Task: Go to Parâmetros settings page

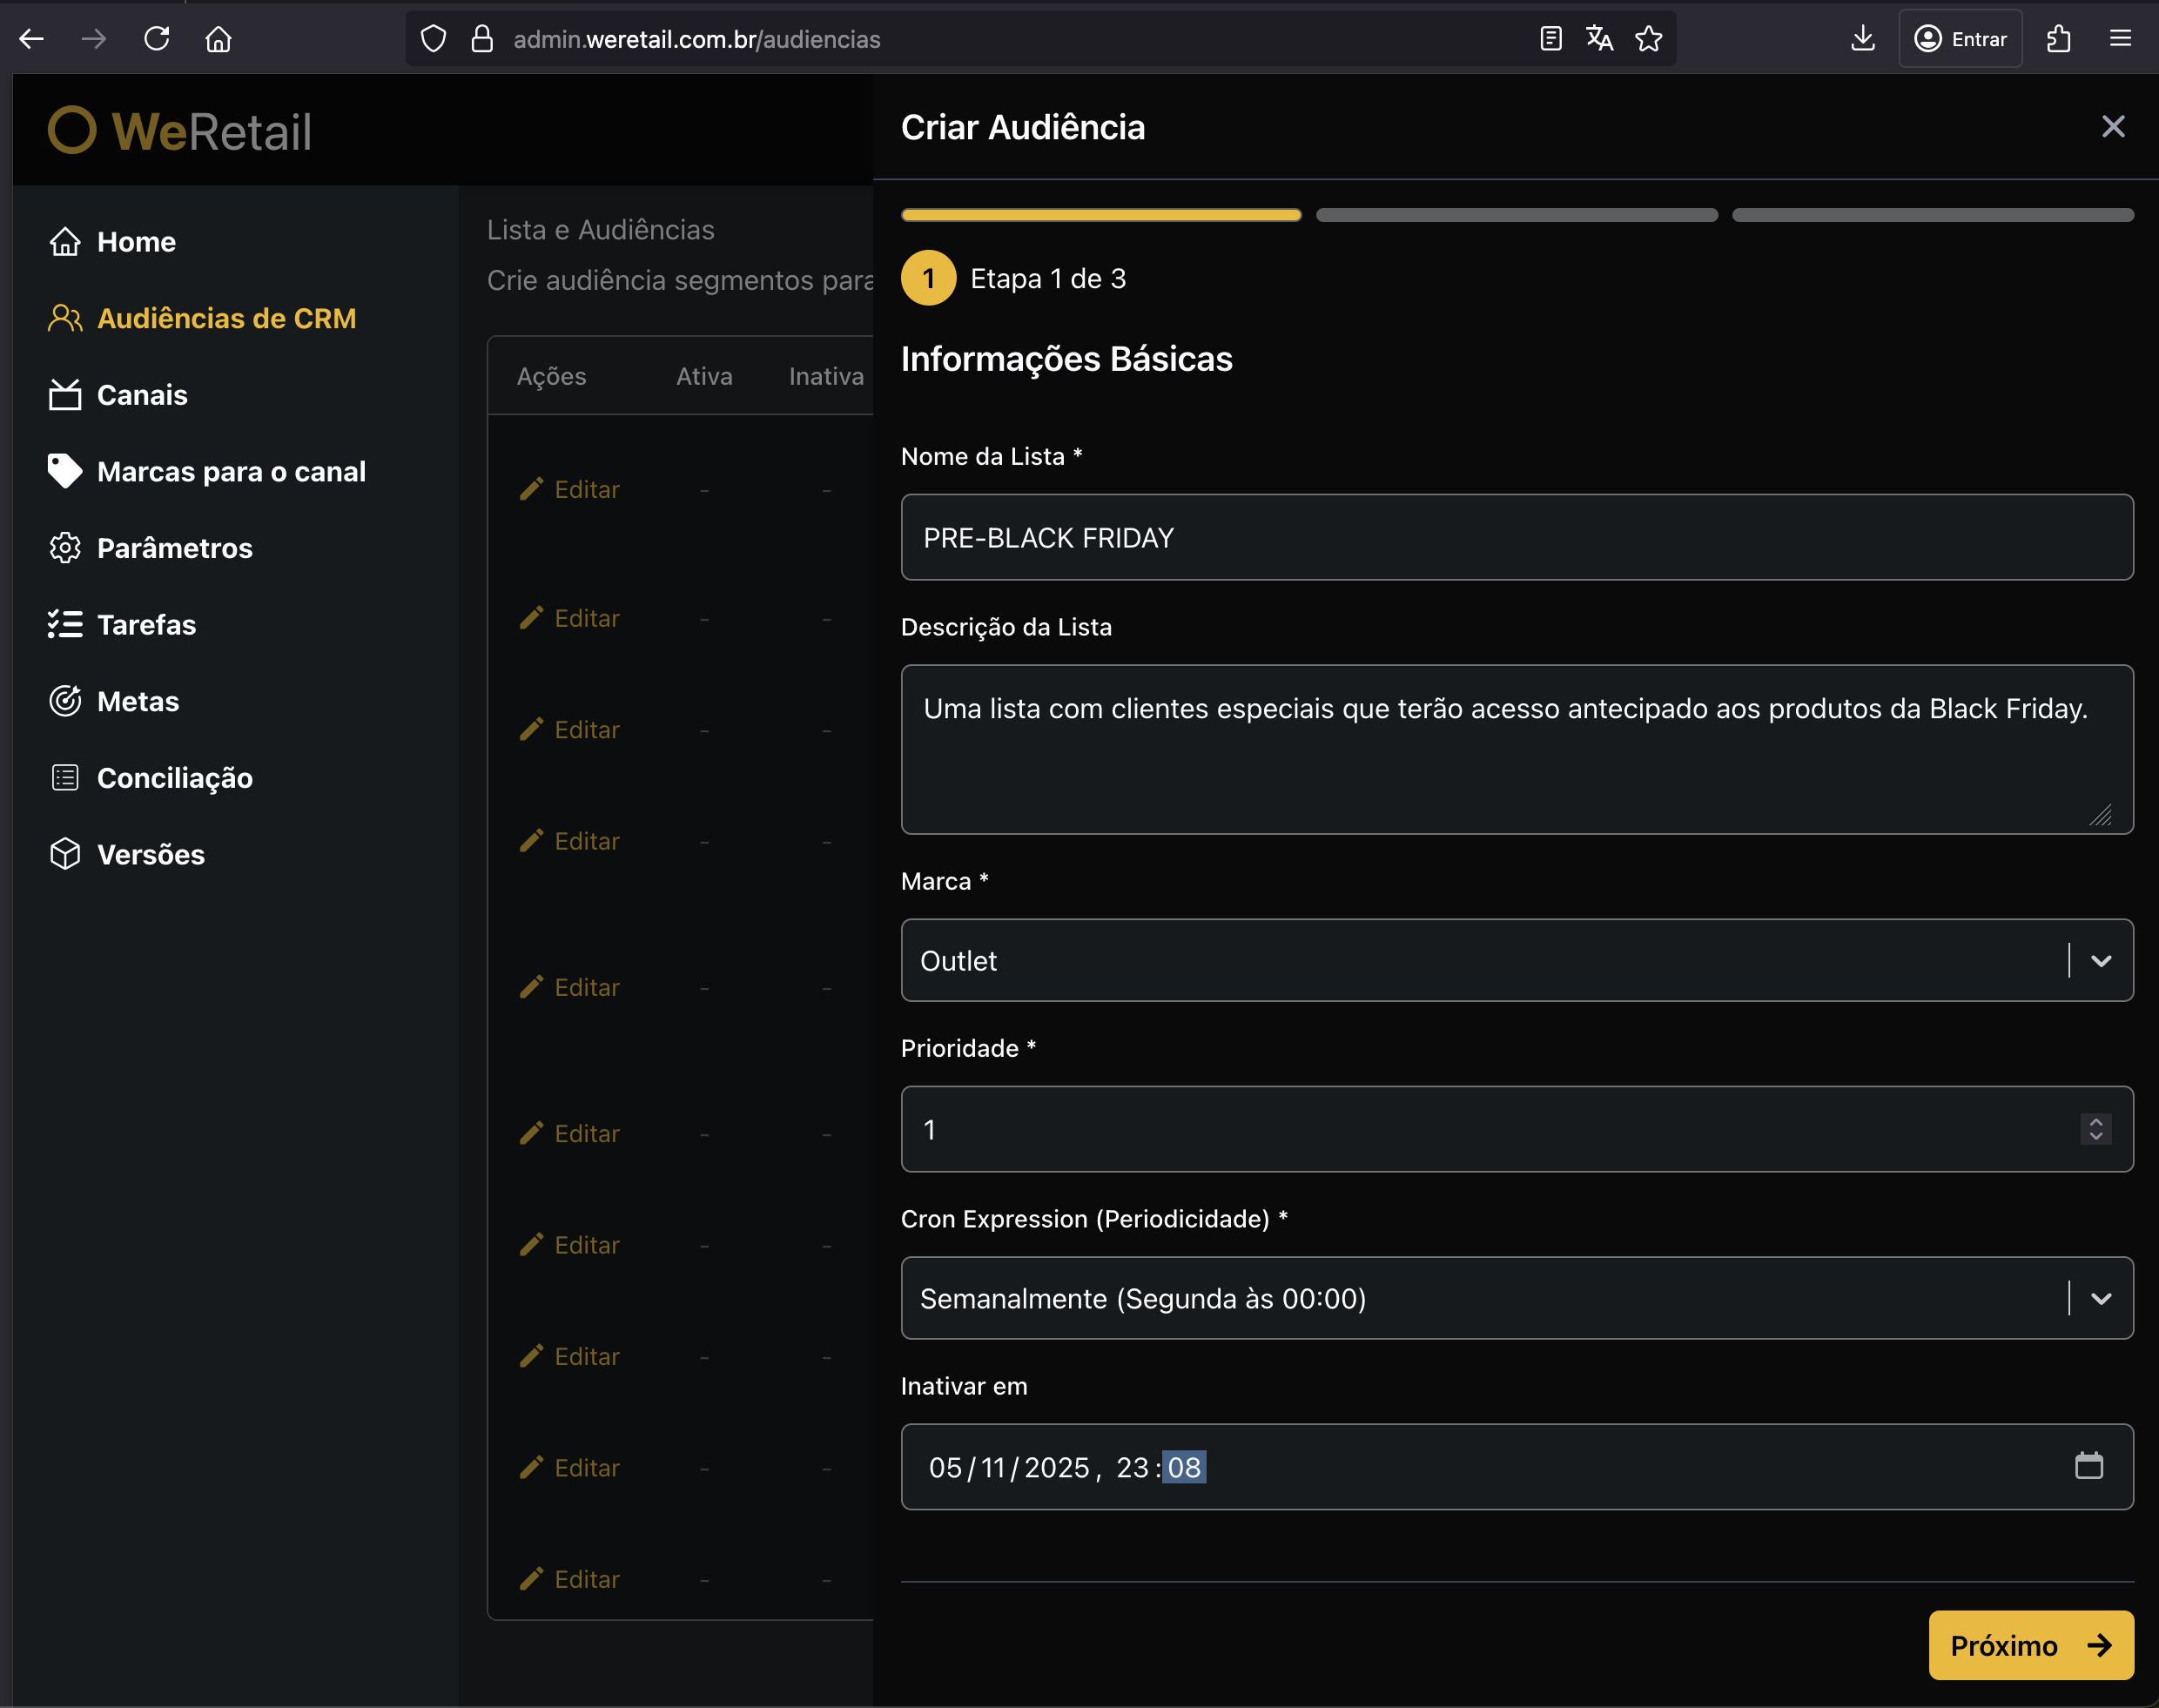Action: tap(174, 548)
